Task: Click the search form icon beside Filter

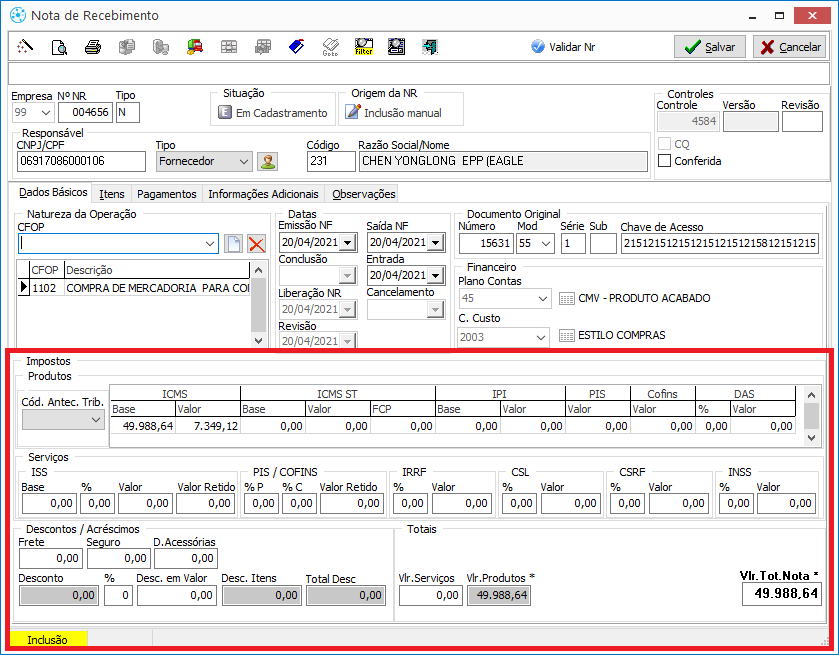Action: [396, 47]
